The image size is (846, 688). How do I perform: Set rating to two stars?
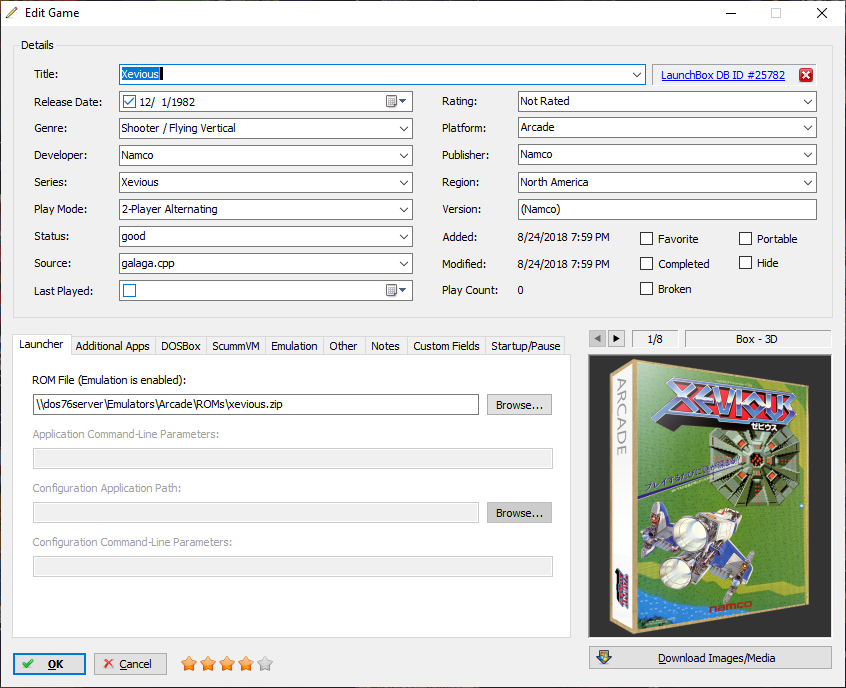click(208, 664)
